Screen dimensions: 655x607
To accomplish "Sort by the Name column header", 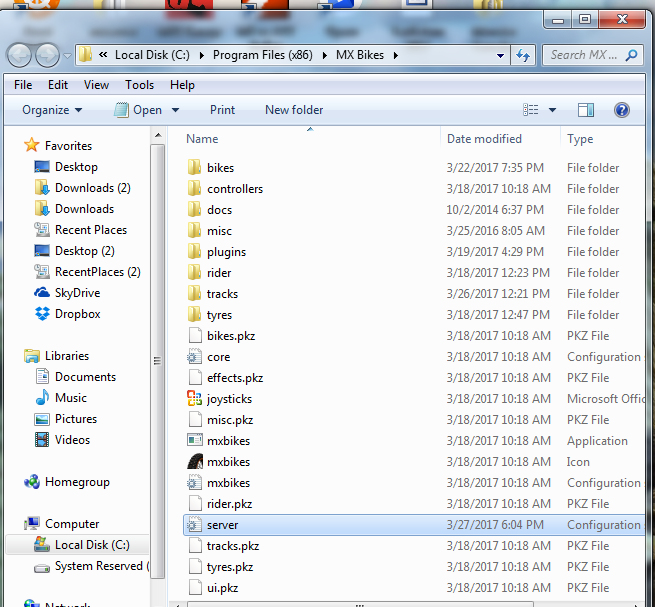I will coord(202,139).
